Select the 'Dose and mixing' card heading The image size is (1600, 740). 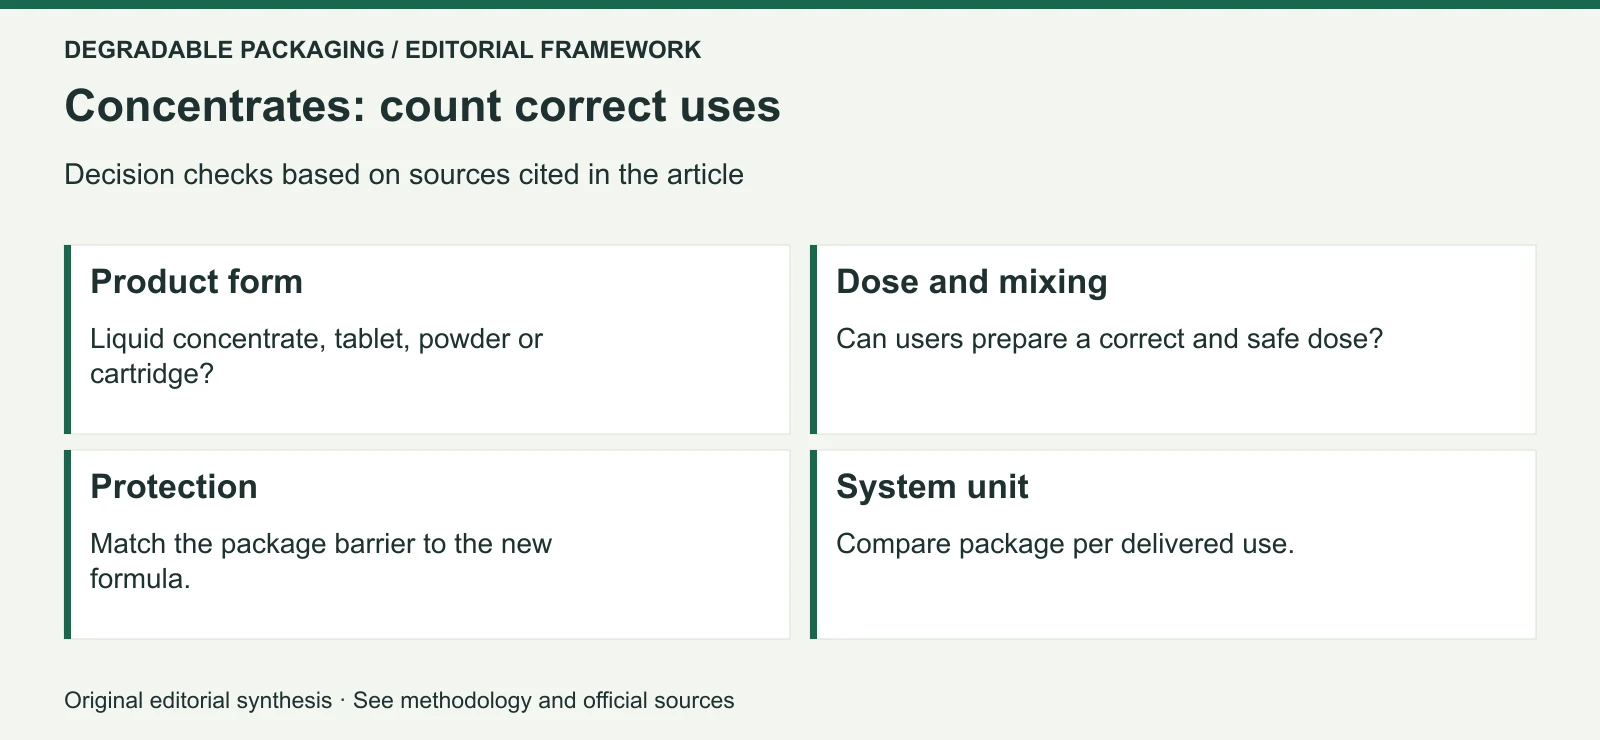point(971,282)
